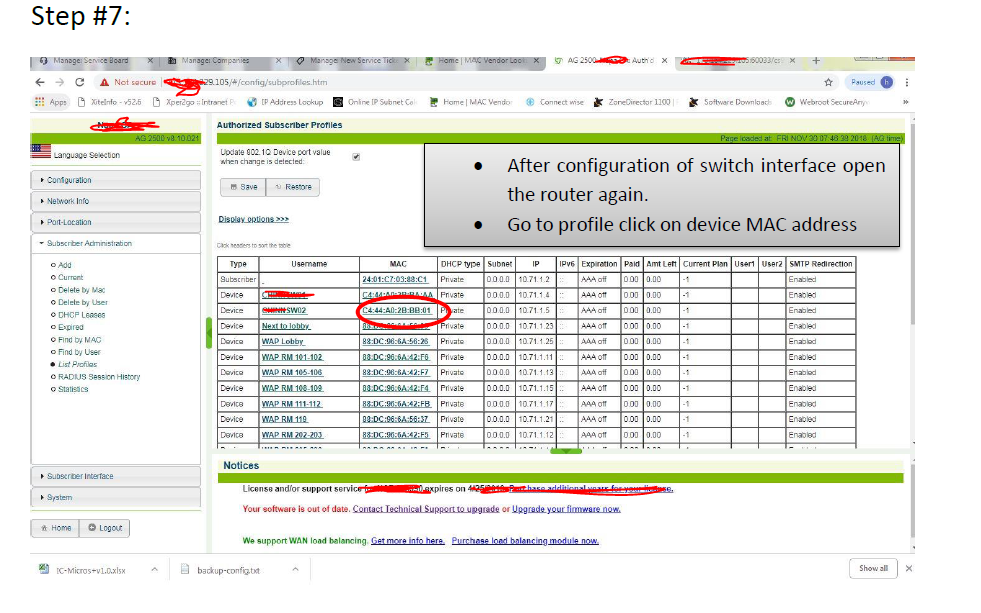Click the green splitter handle above Notices
Screen dimensions: 981x613
(566, 452)
